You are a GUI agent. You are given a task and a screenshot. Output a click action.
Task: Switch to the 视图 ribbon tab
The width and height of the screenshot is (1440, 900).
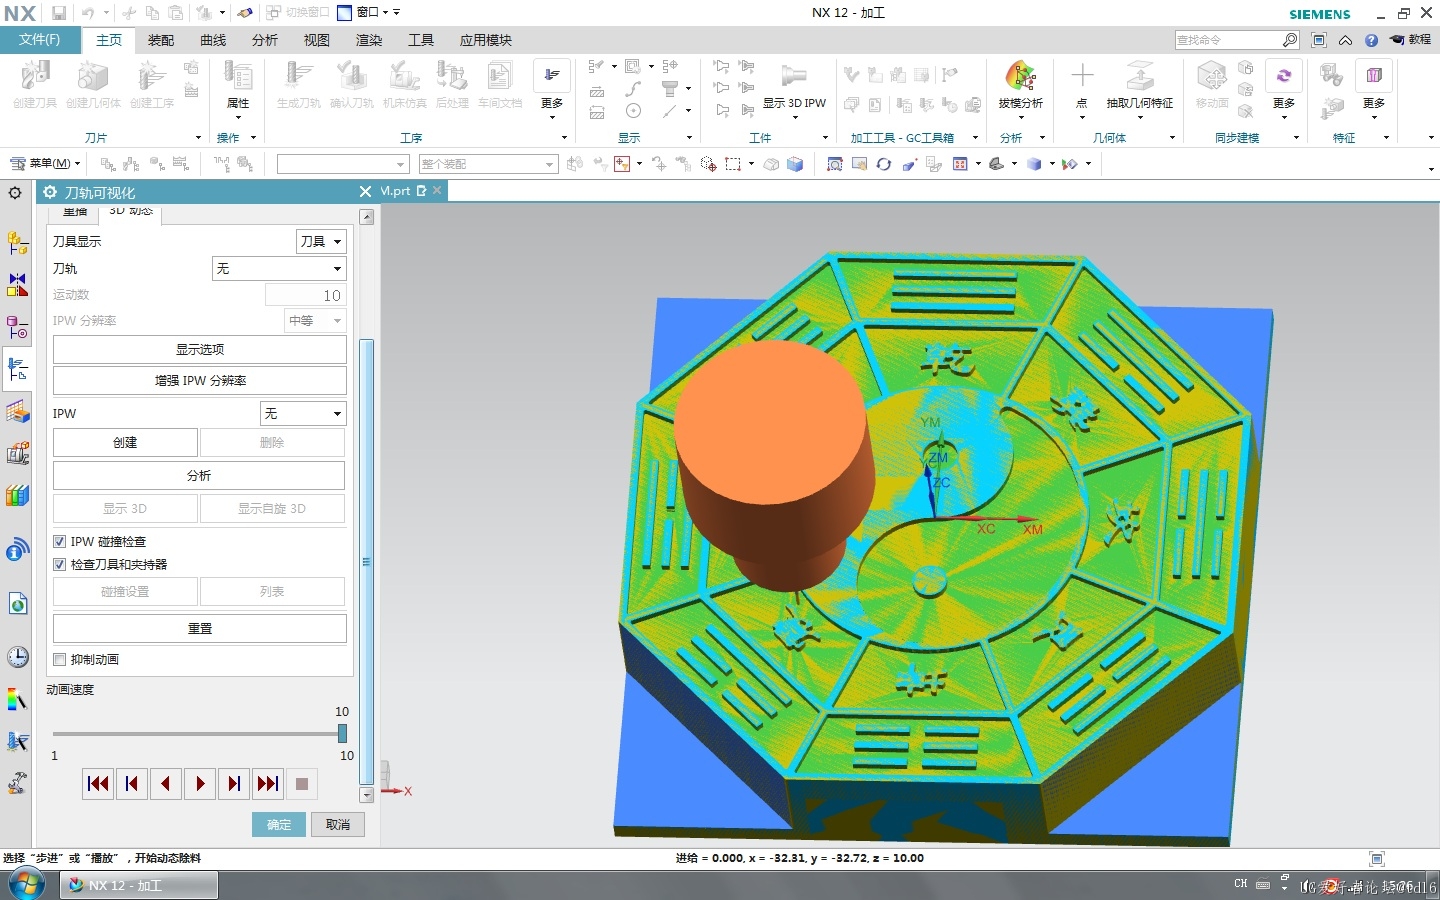(x=317, y=40)
